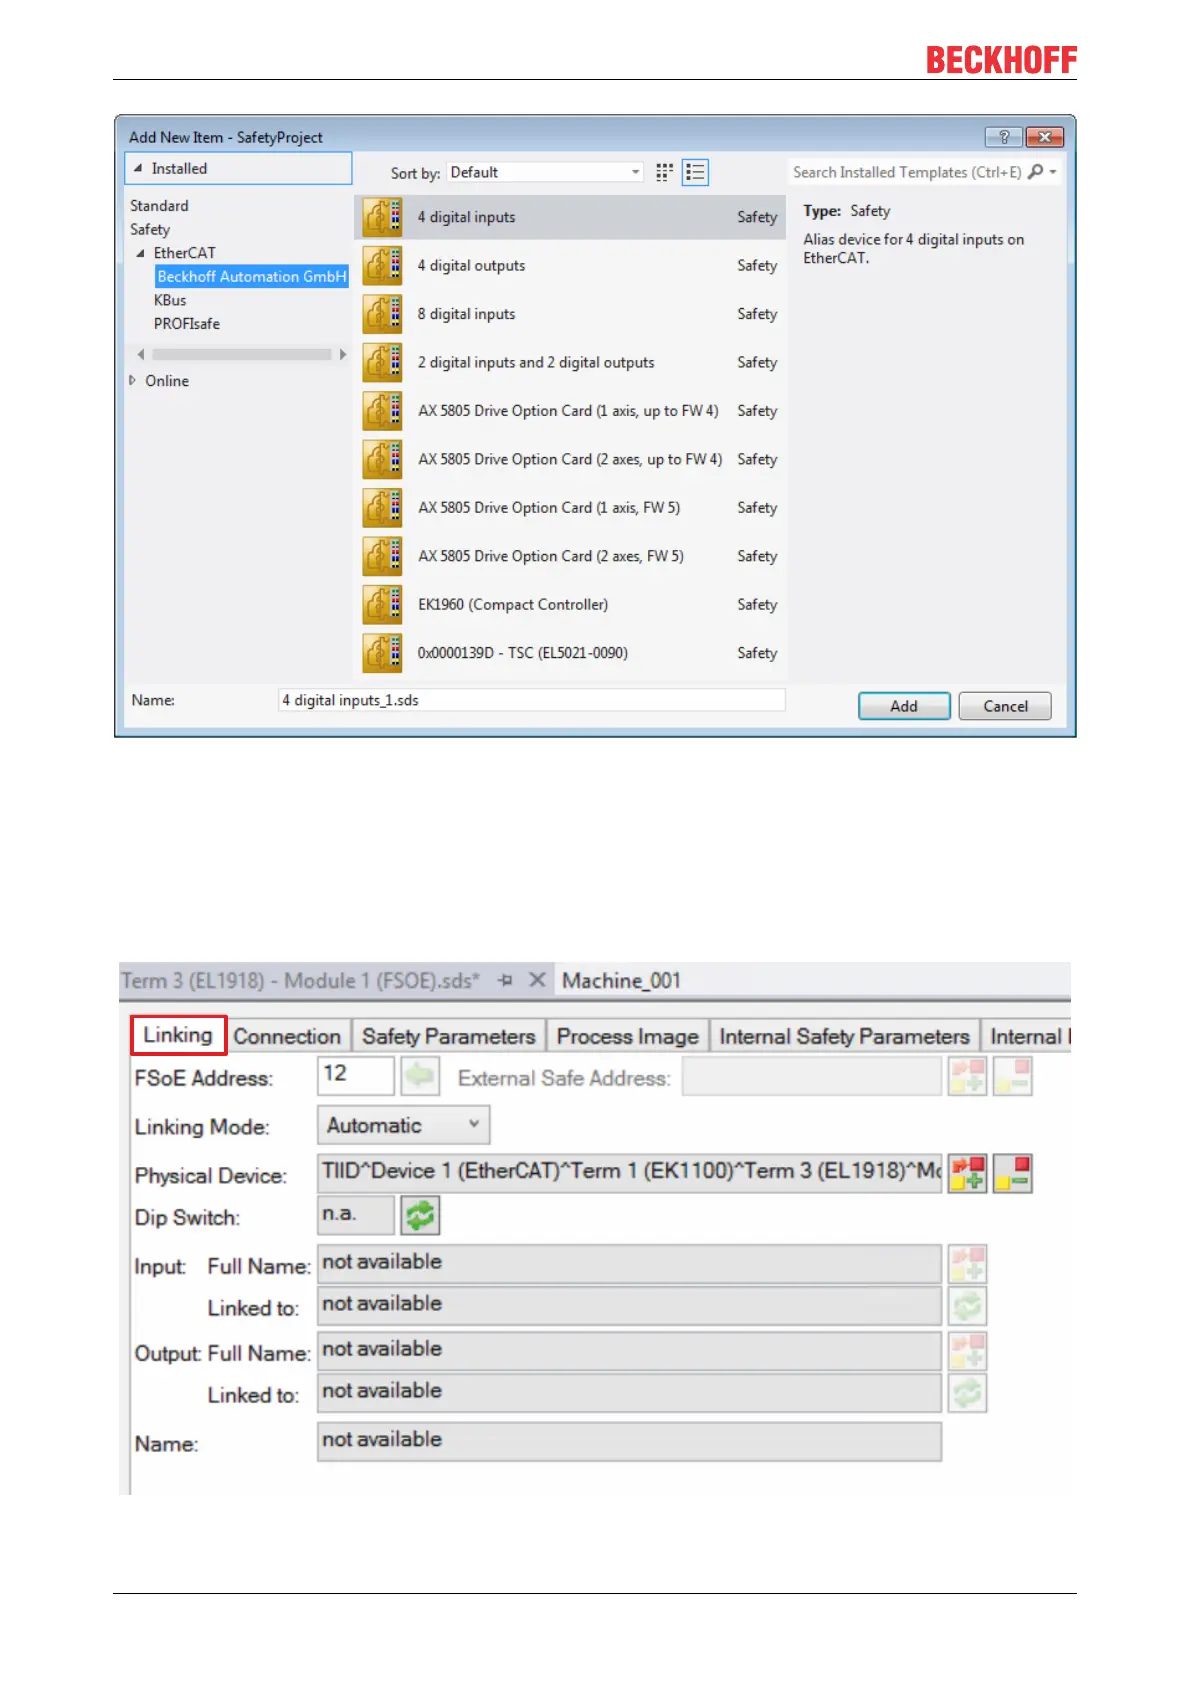1191x1684 pixels.
Task: Select '0x0000139D - TSC (EL5021-0090)' entry
Action: coord(570,653)
